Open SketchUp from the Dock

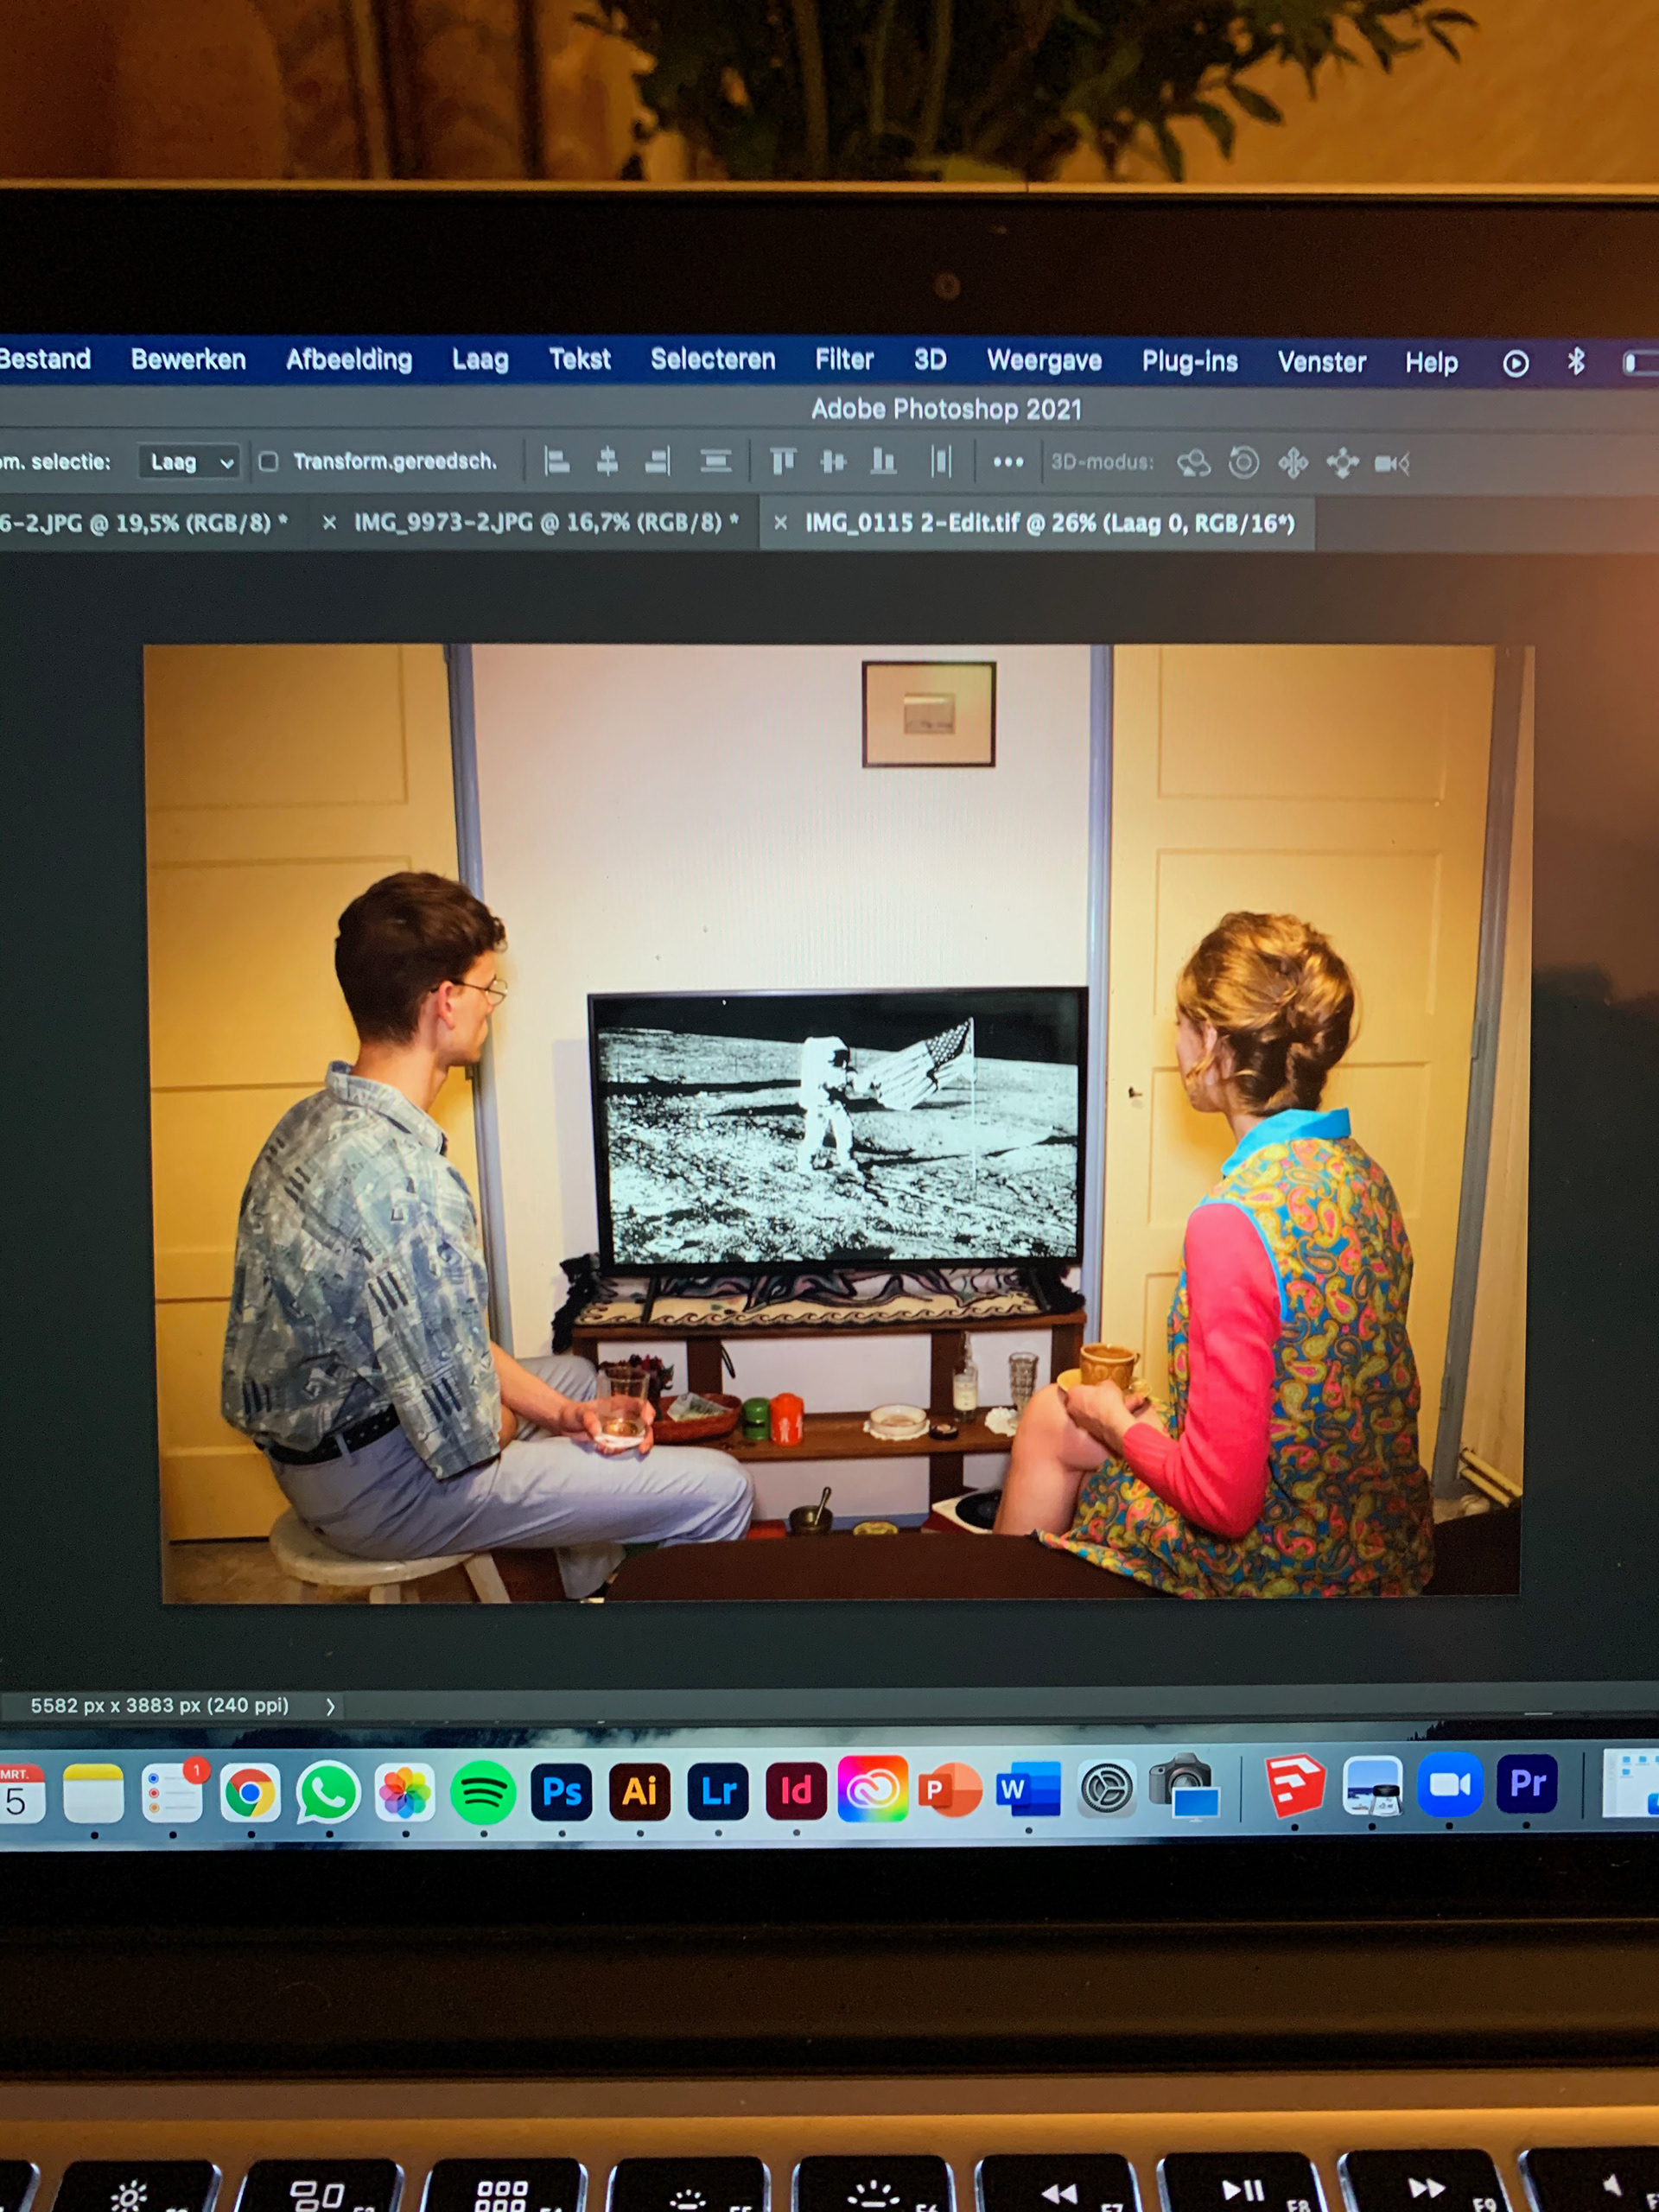[x=1294, y=1786]
